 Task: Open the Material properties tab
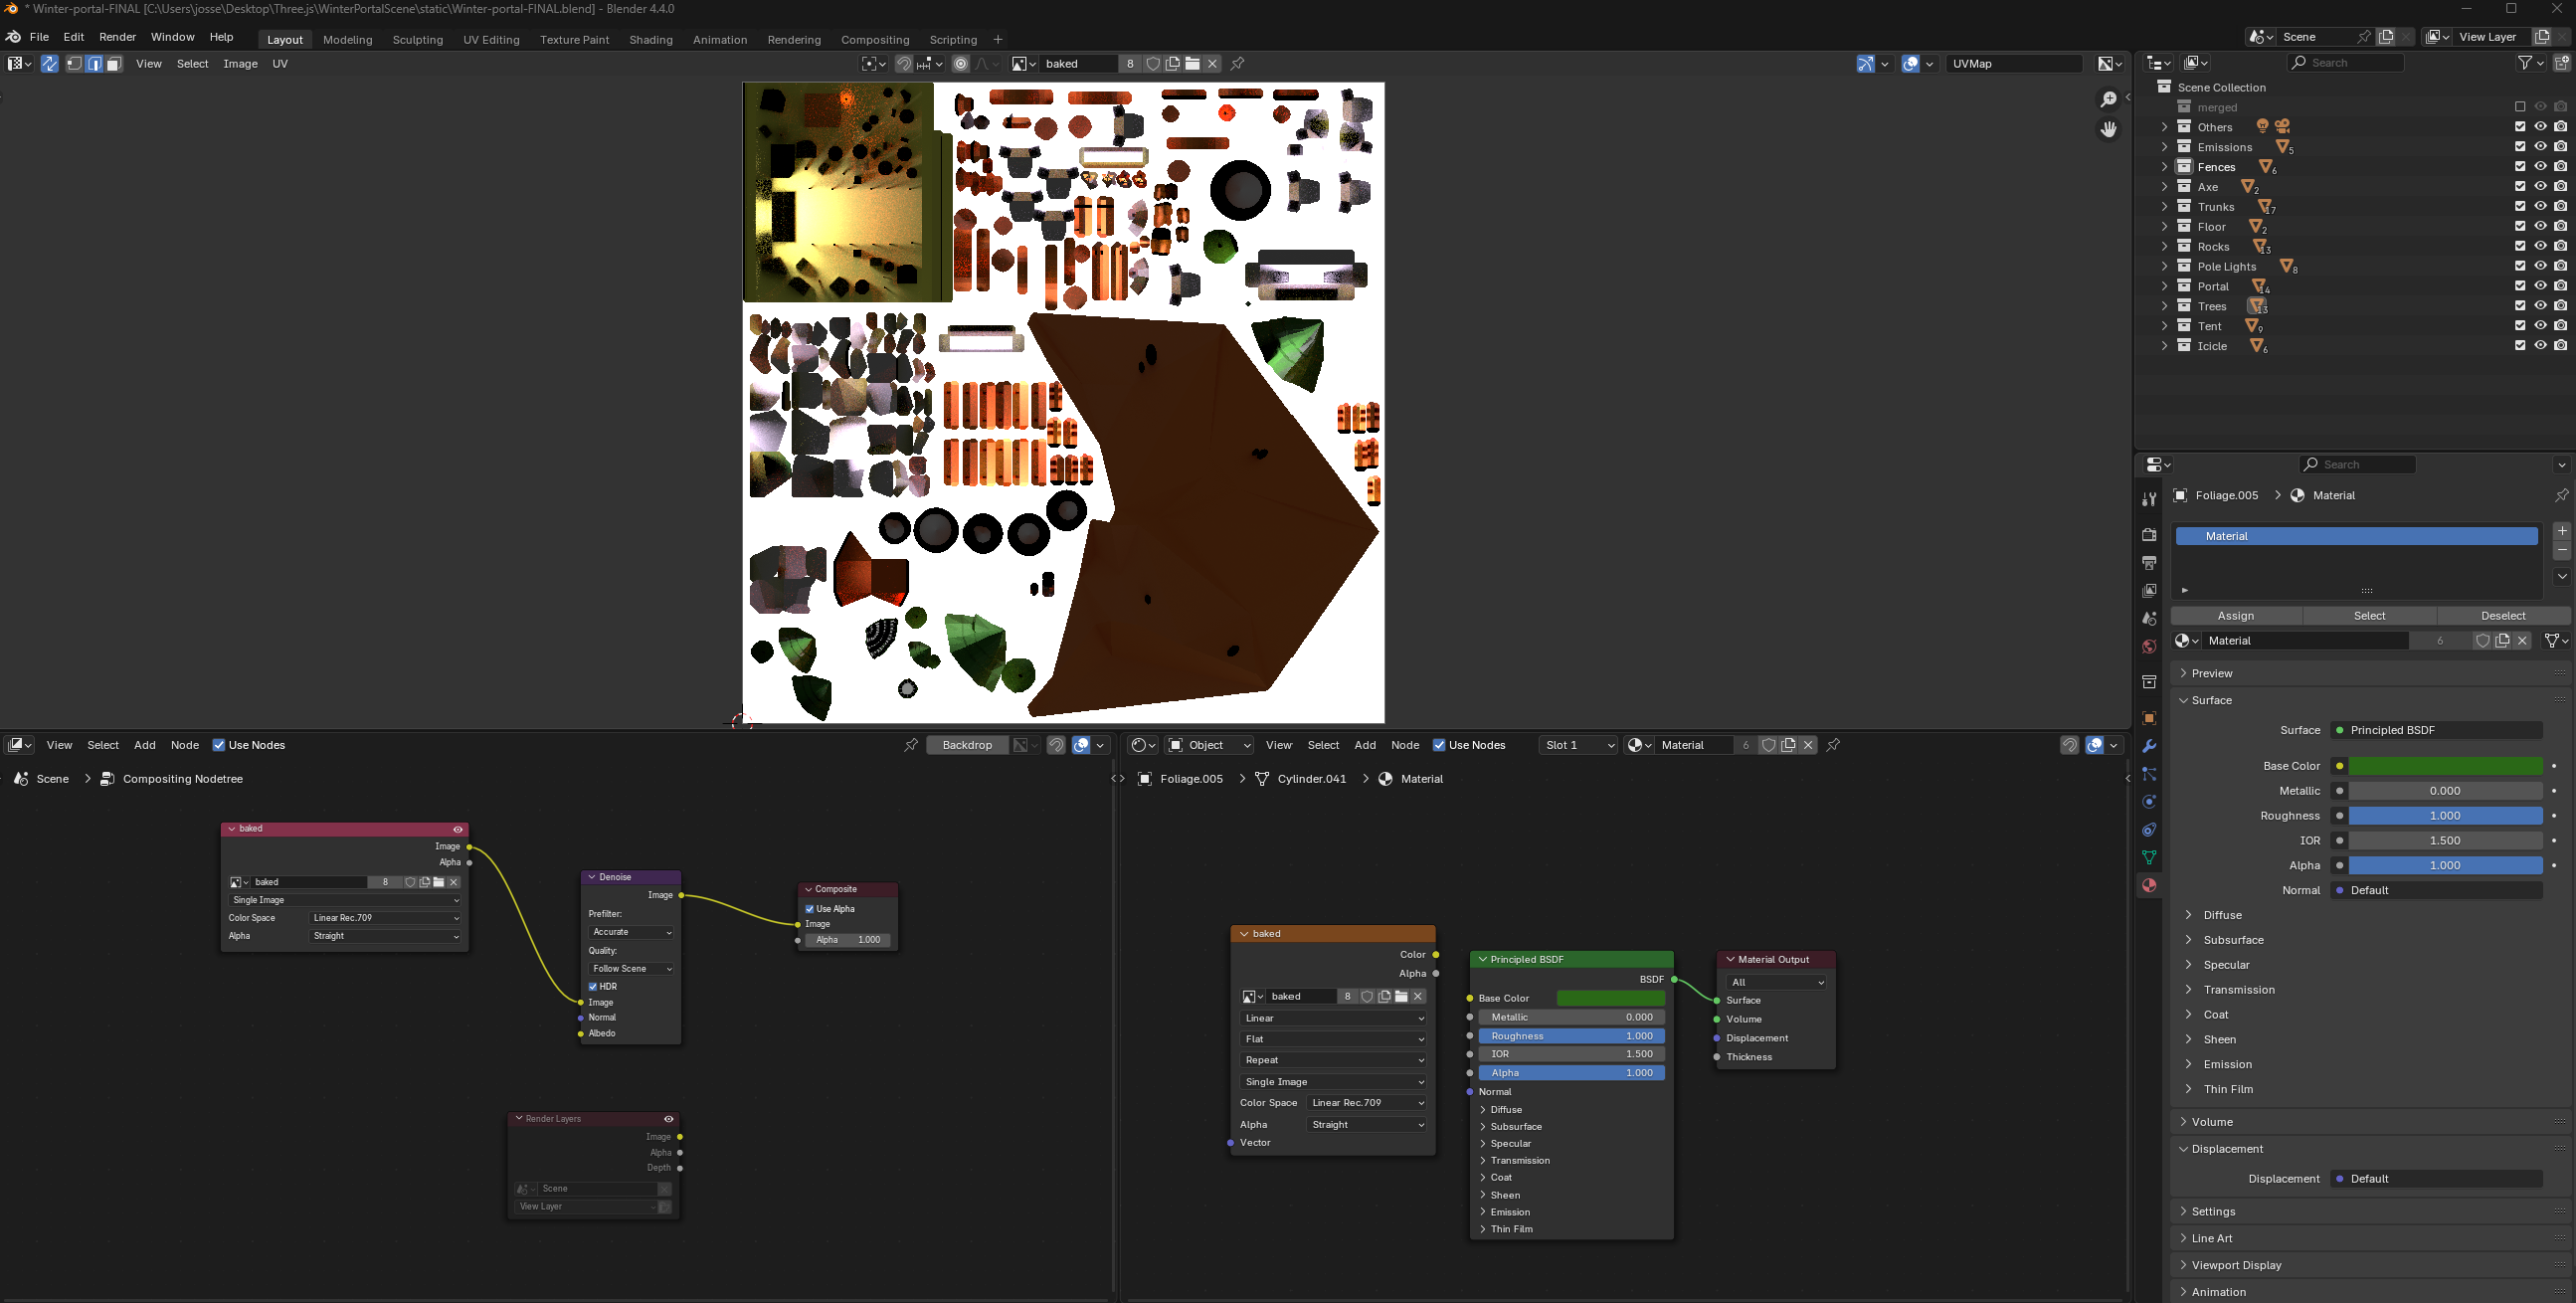click(x=2148, y=886)
